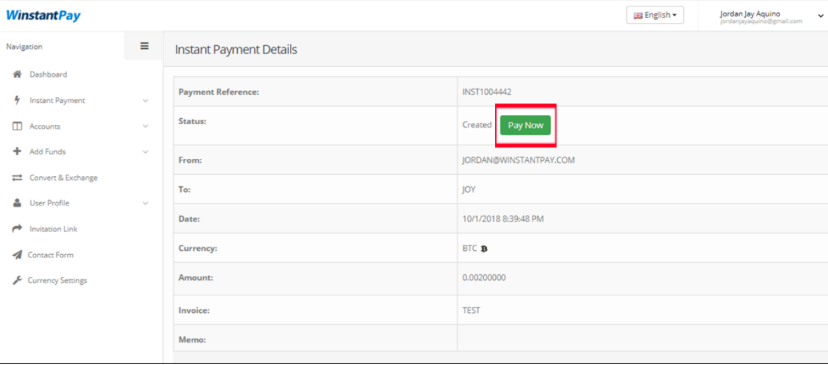Click the Invoice label
This screenshot has height=365, width=828.
(x=194, y=311)
